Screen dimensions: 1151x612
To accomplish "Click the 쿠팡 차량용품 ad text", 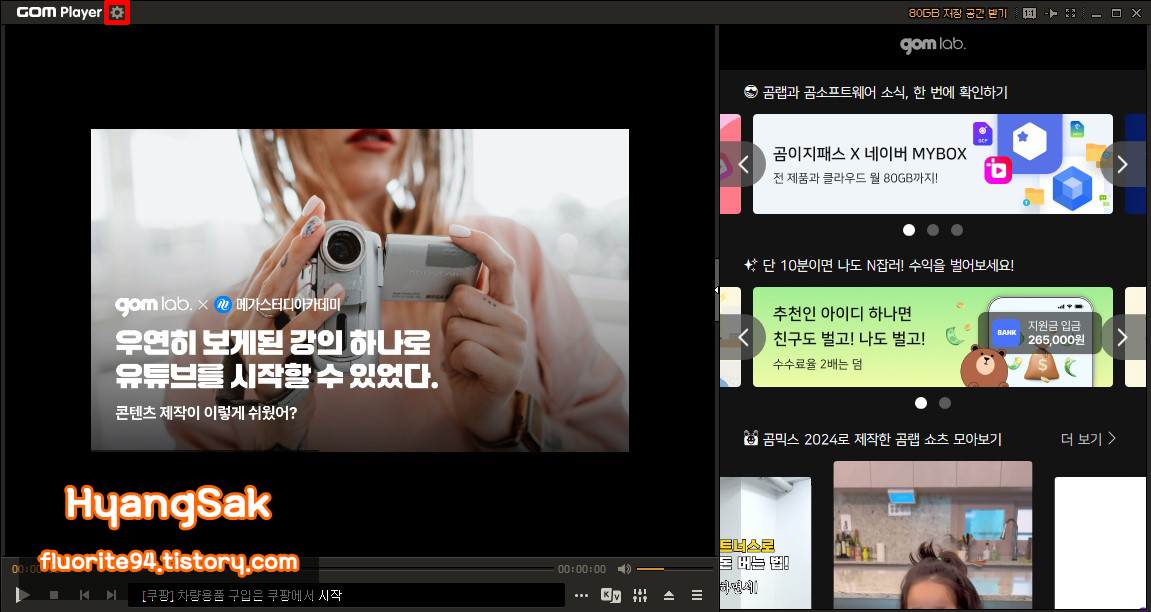I will tap(242, 596).
